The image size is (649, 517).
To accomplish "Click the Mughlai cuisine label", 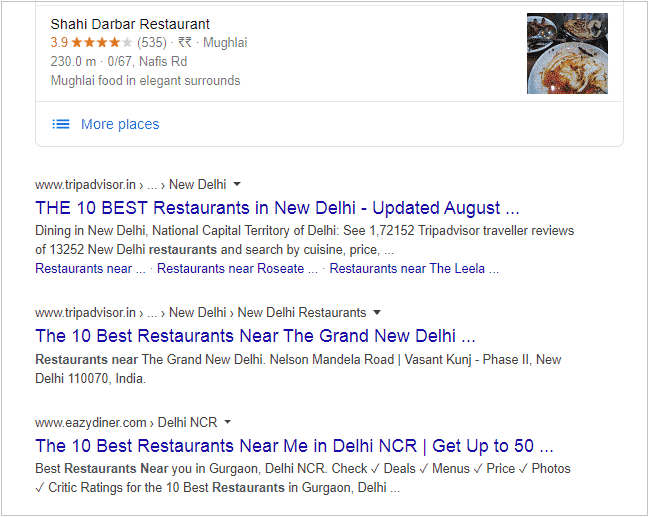I will [x=225, y=42].
